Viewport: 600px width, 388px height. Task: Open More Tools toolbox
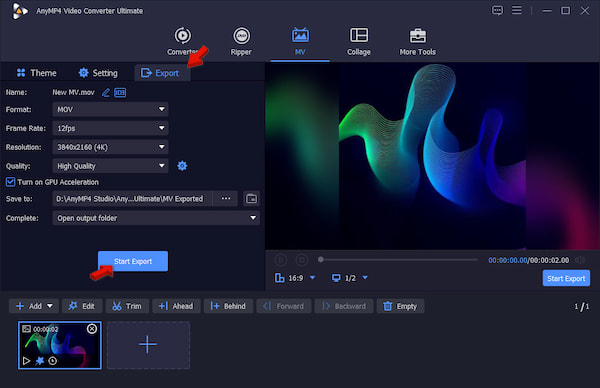point(417,41)
